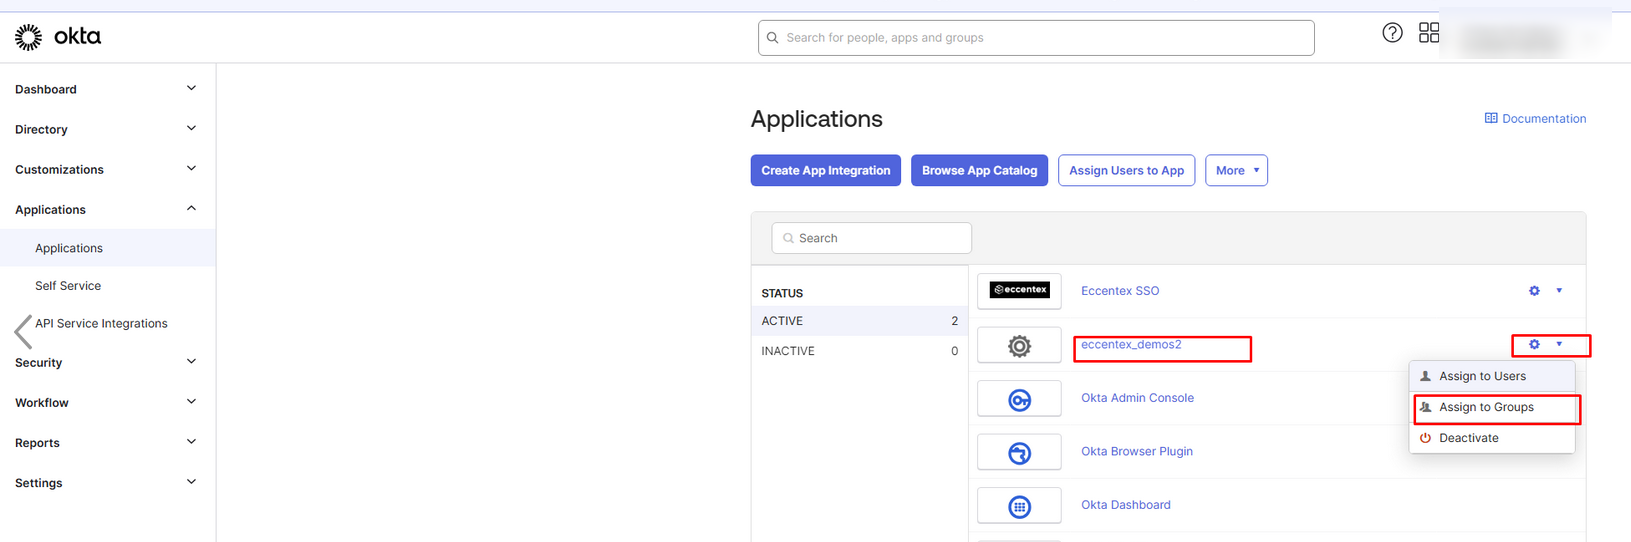Filter by INACTIVE status
Viewport: 1631px width, 542px height.
(859, 351)
